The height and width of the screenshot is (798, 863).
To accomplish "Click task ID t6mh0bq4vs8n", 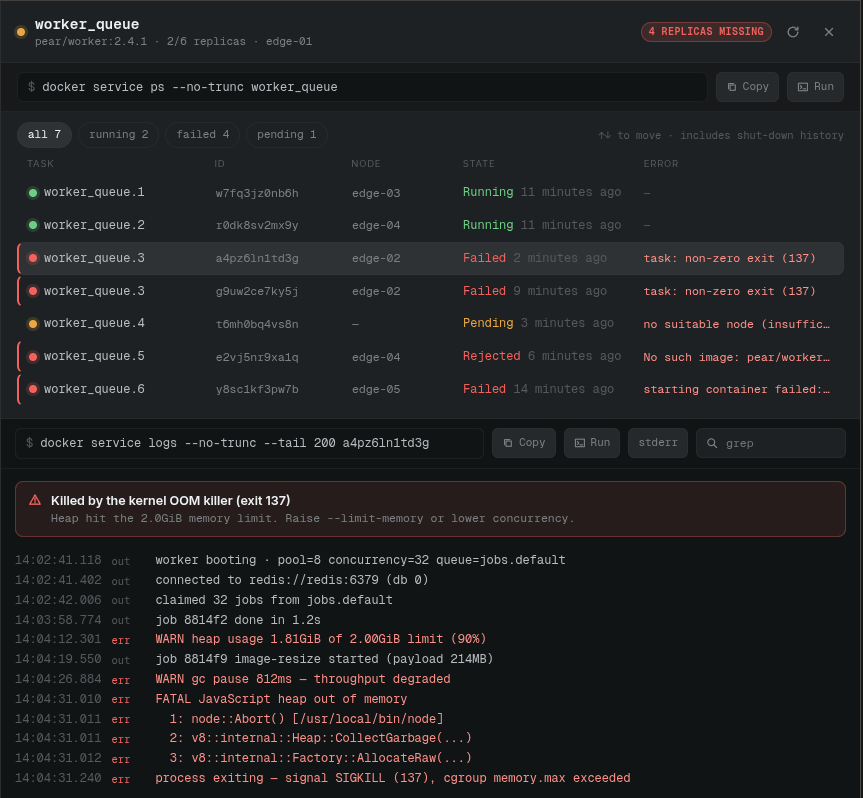I will point(257,324).
